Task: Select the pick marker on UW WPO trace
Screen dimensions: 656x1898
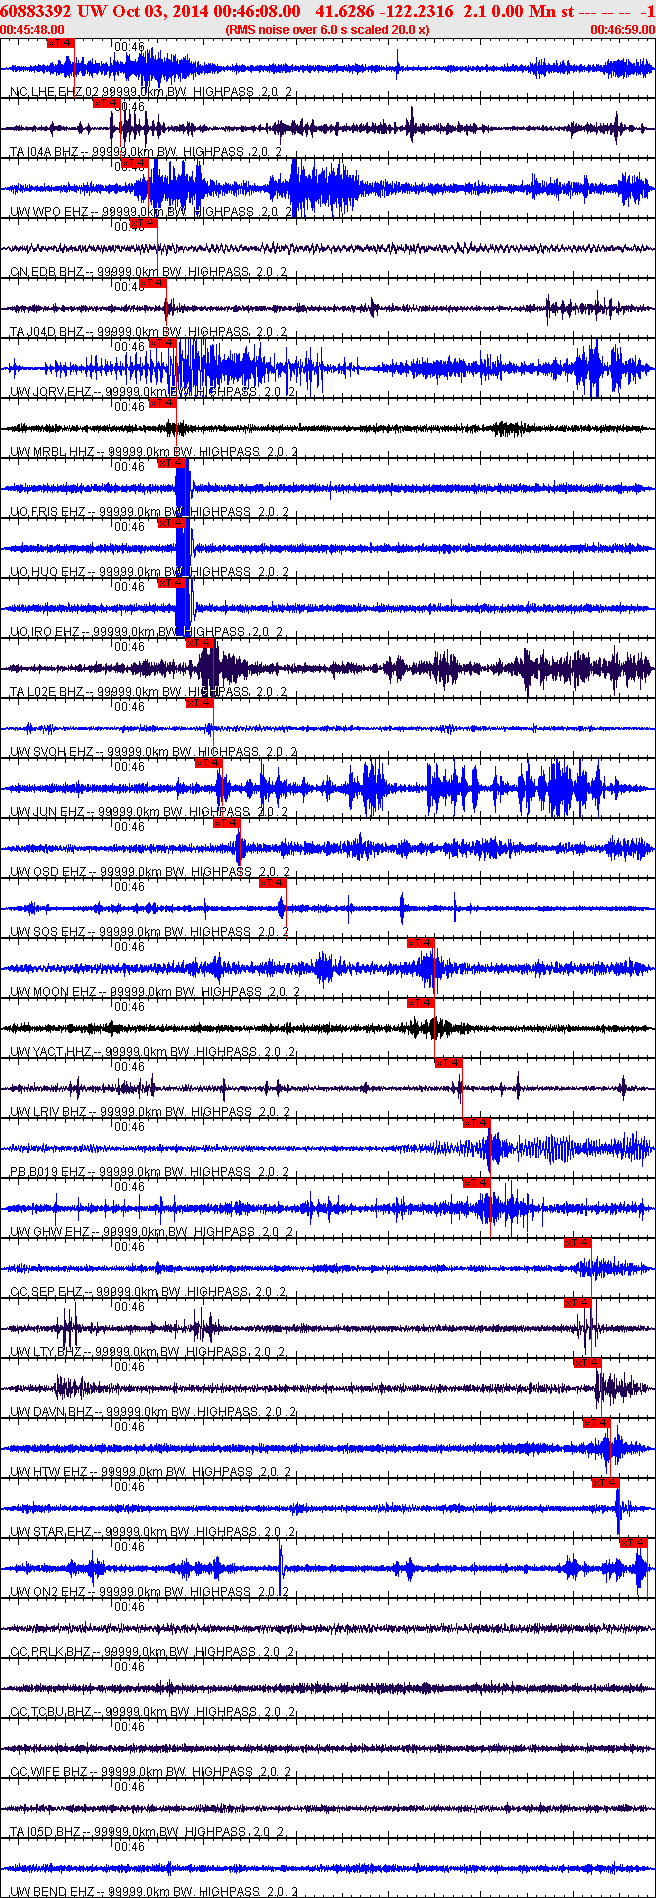Action: click(135, 163)
